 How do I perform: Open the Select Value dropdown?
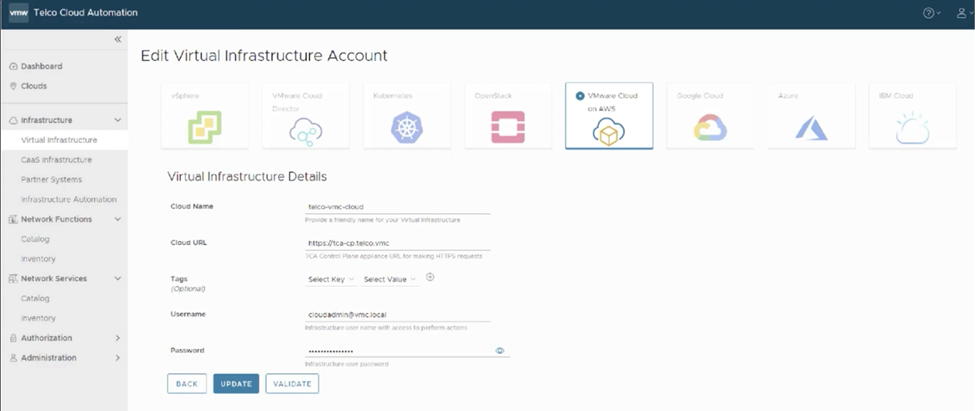pyautogui.click(x=390, y=280)
